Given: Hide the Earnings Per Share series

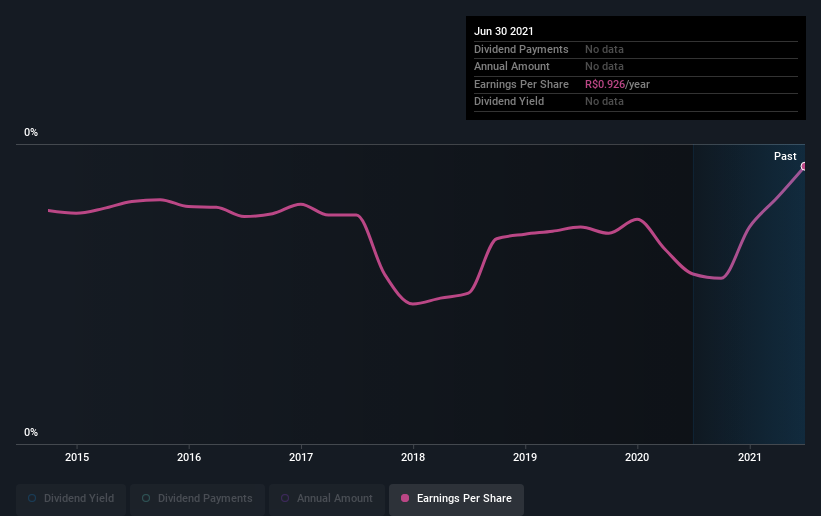Looking at the screenshot, I should pyautogui.click(x=456, y=499).
